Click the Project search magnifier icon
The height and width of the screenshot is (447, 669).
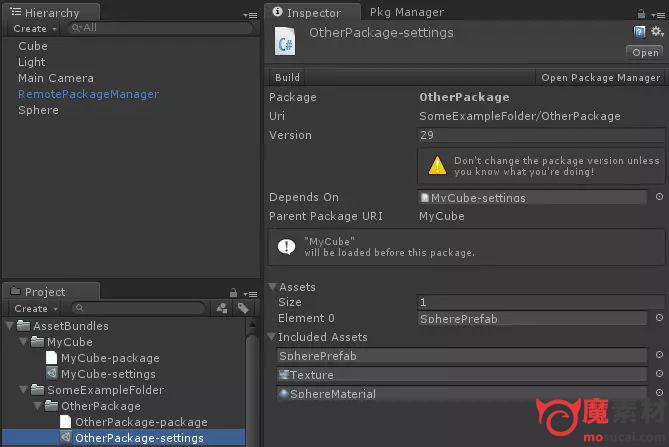point(79,308)
